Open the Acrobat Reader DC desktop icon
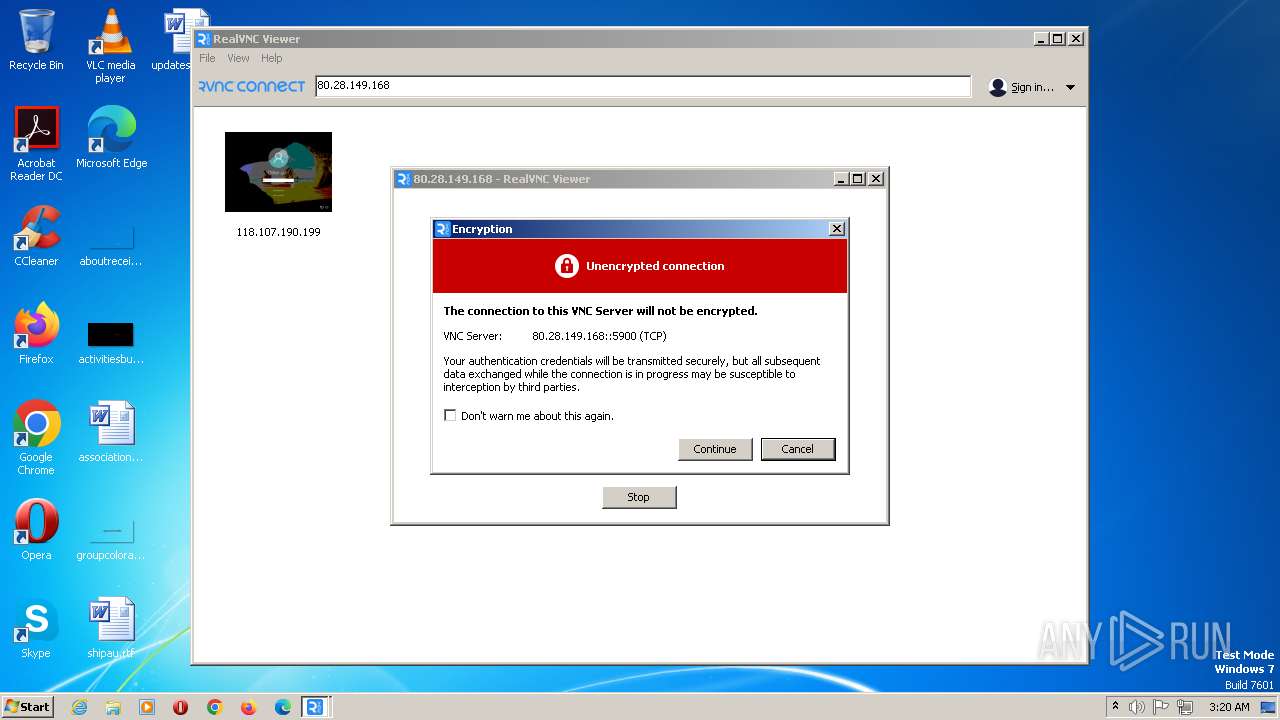The height and width of the screenshot is (720, 1280). click(x=36, y=144)
